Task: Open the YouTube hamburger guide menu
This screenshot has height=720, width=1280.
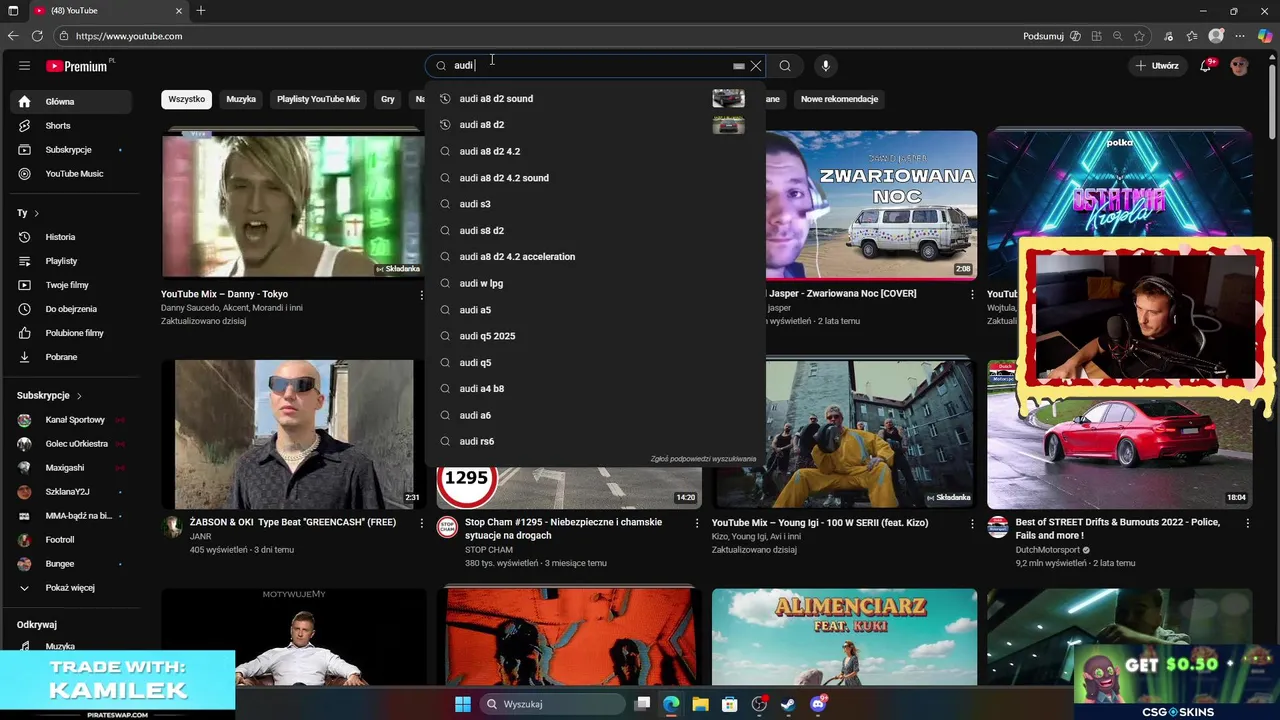Action: (x=24, y=66)
